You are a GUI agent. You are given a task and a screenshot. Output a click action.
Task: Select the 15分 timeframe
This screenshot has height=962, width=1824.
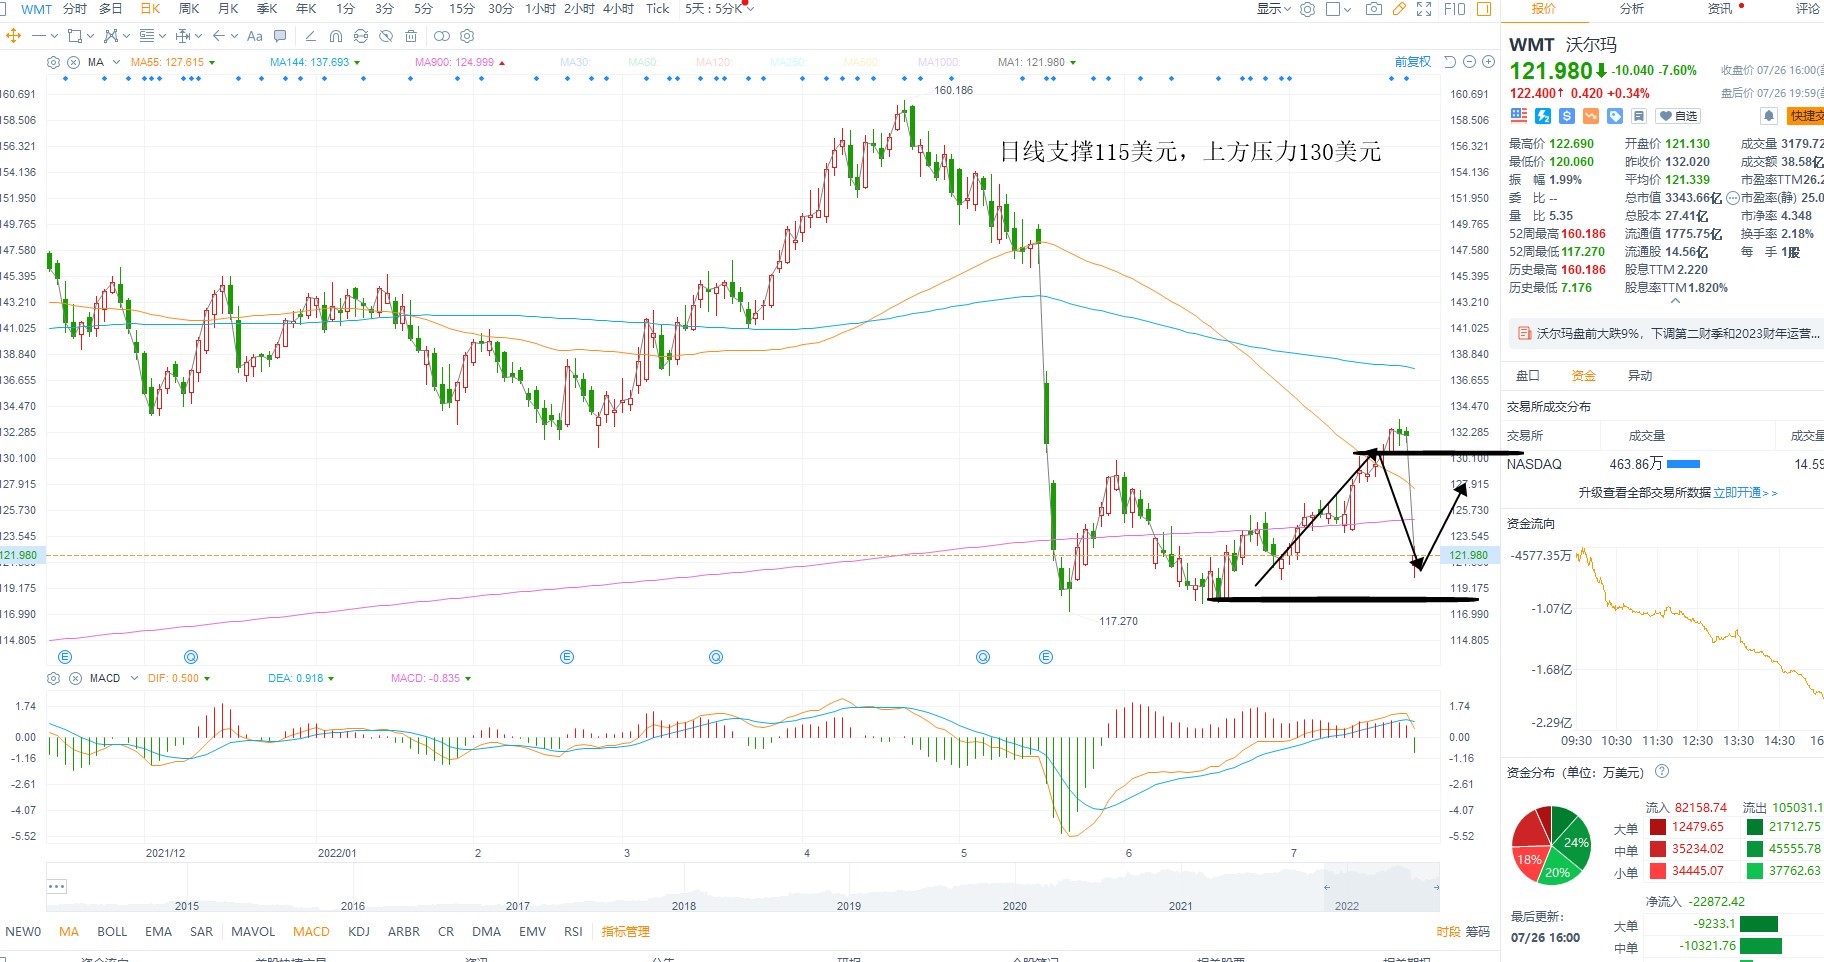461,9
